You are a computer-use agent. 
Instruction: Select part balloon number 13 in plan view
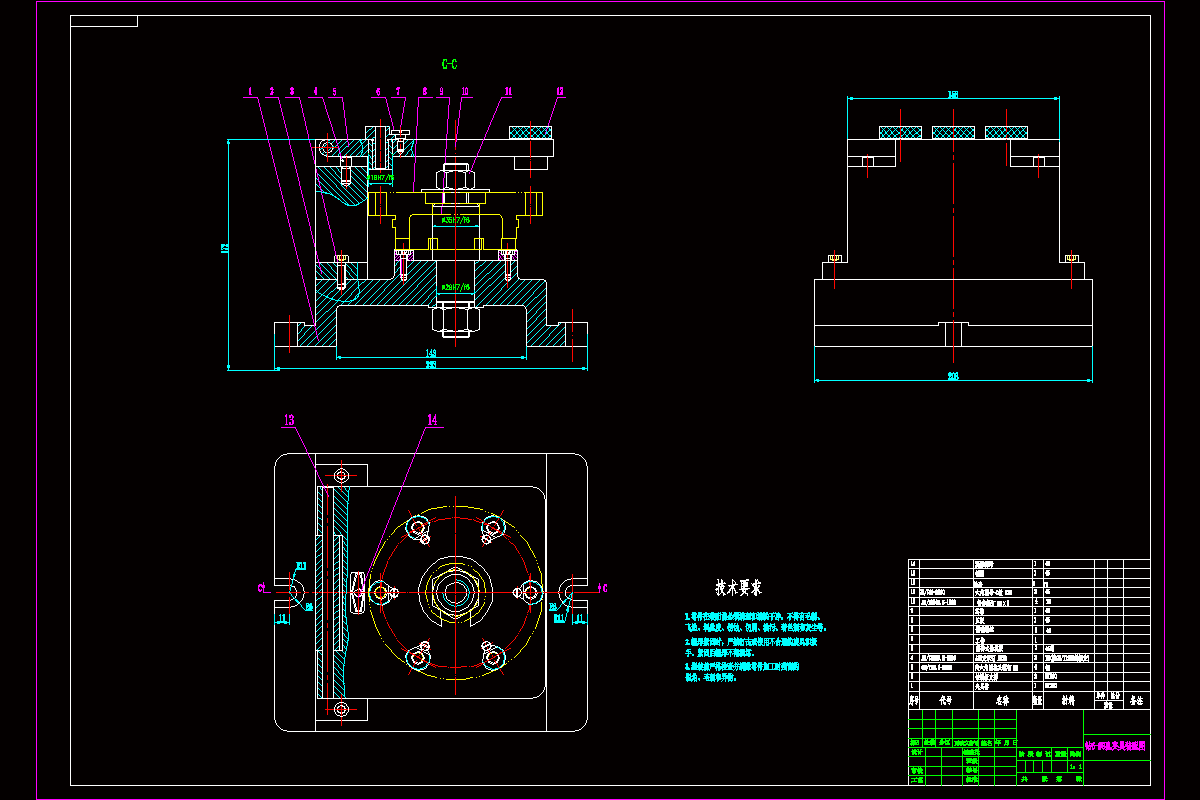(289, 422)
